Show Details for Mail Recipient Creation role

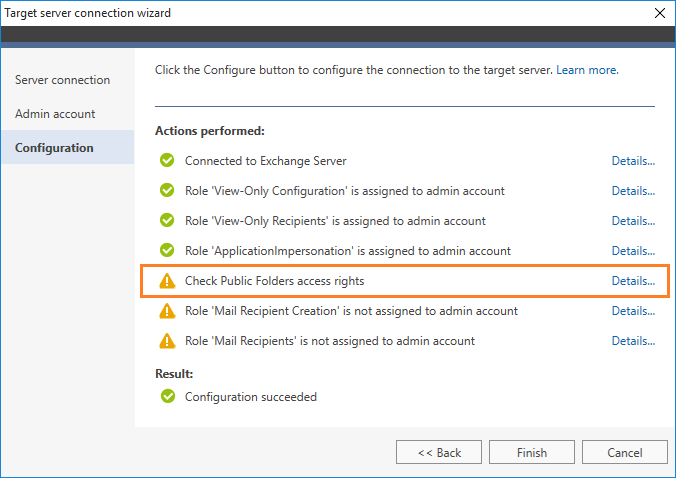pyautogui.click(x=633, y=311)
